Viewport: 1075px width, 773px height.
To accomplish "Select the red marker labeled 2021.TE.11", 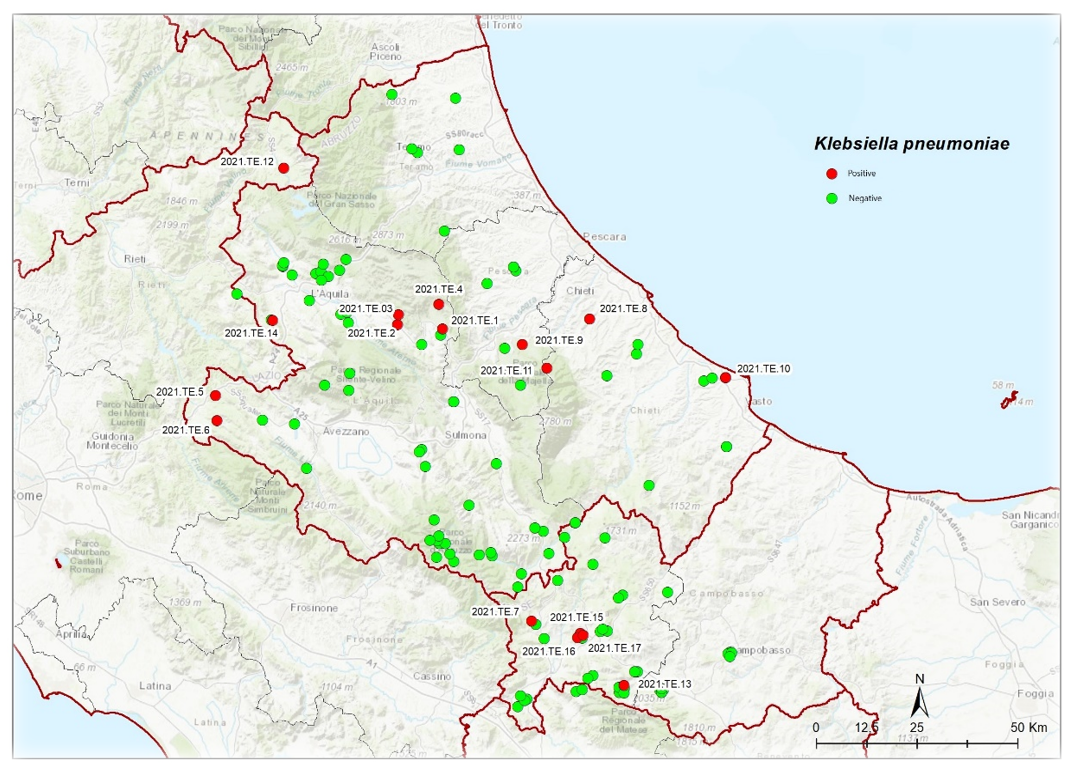I will 546,368.
